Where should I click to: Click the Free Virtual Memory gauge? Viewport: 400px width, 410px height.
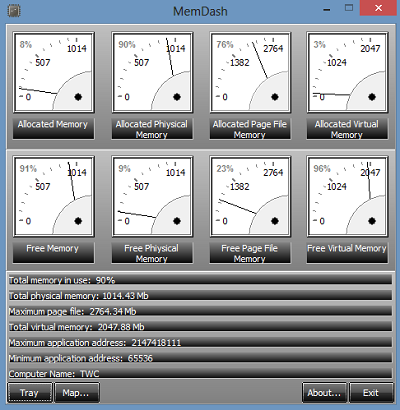347,196
